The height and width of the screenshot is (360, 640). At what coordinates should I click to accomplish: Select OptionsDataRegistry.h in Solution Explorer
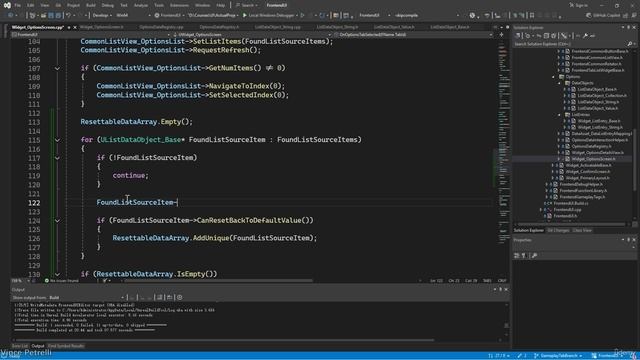tap(591, 146)
